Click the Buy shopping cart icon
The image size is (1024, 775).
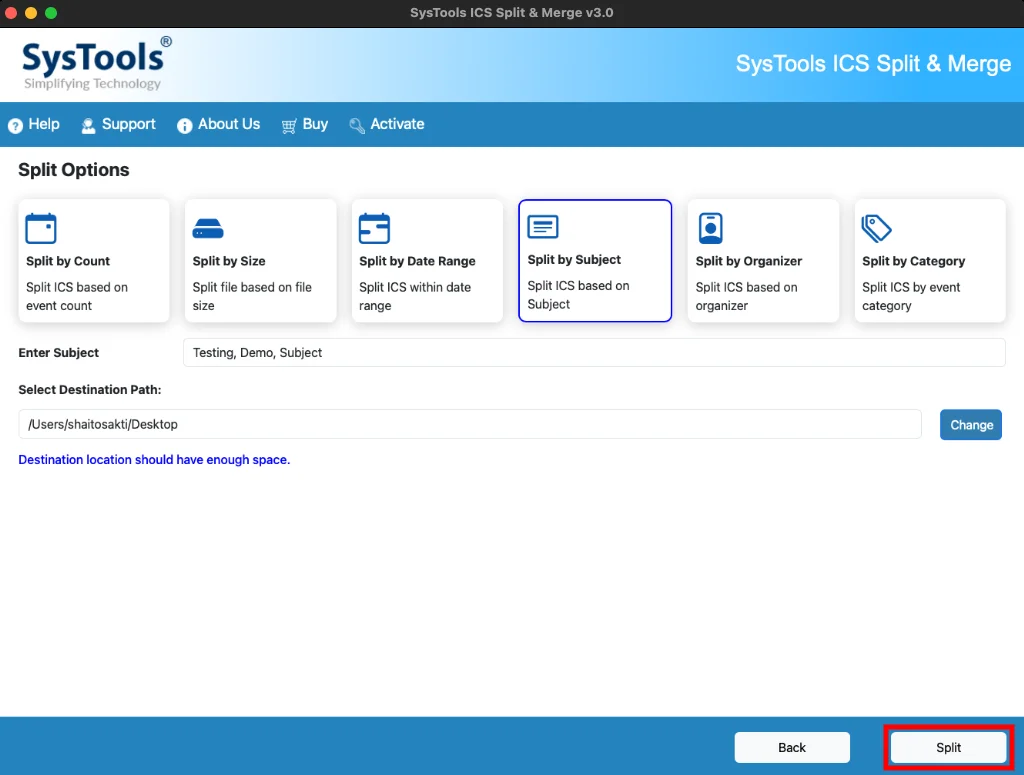tap(289, 125)
